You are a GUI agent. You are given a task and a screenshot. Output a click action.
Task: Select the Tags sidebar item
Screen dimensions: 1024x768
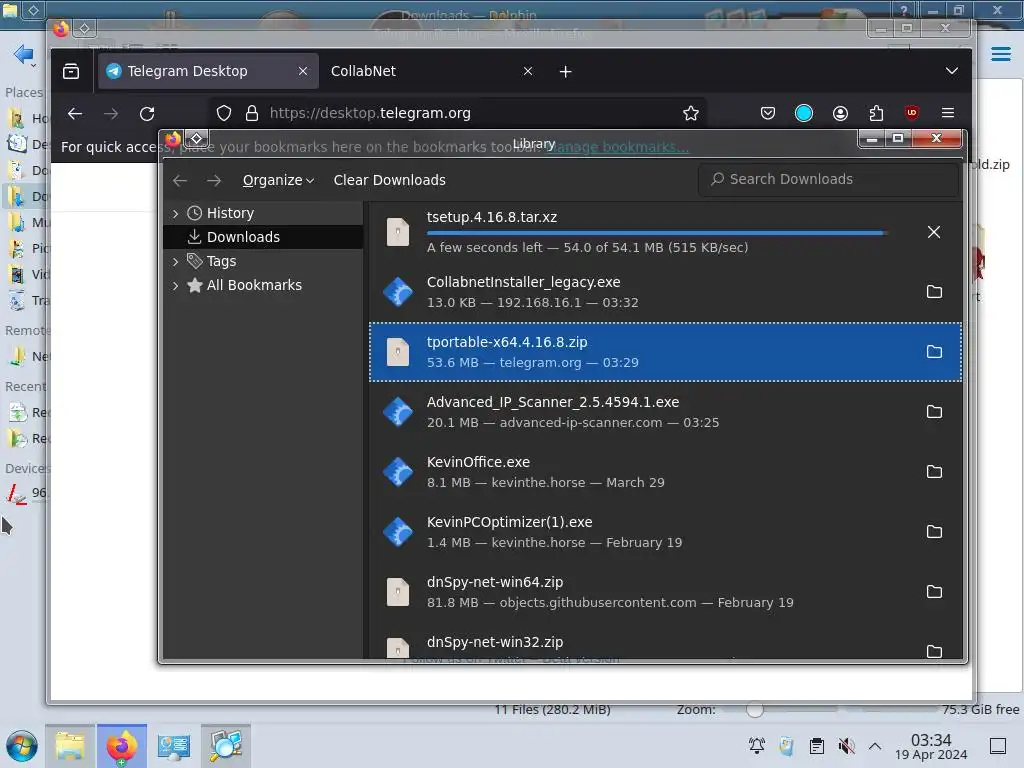tap(263, 261)
